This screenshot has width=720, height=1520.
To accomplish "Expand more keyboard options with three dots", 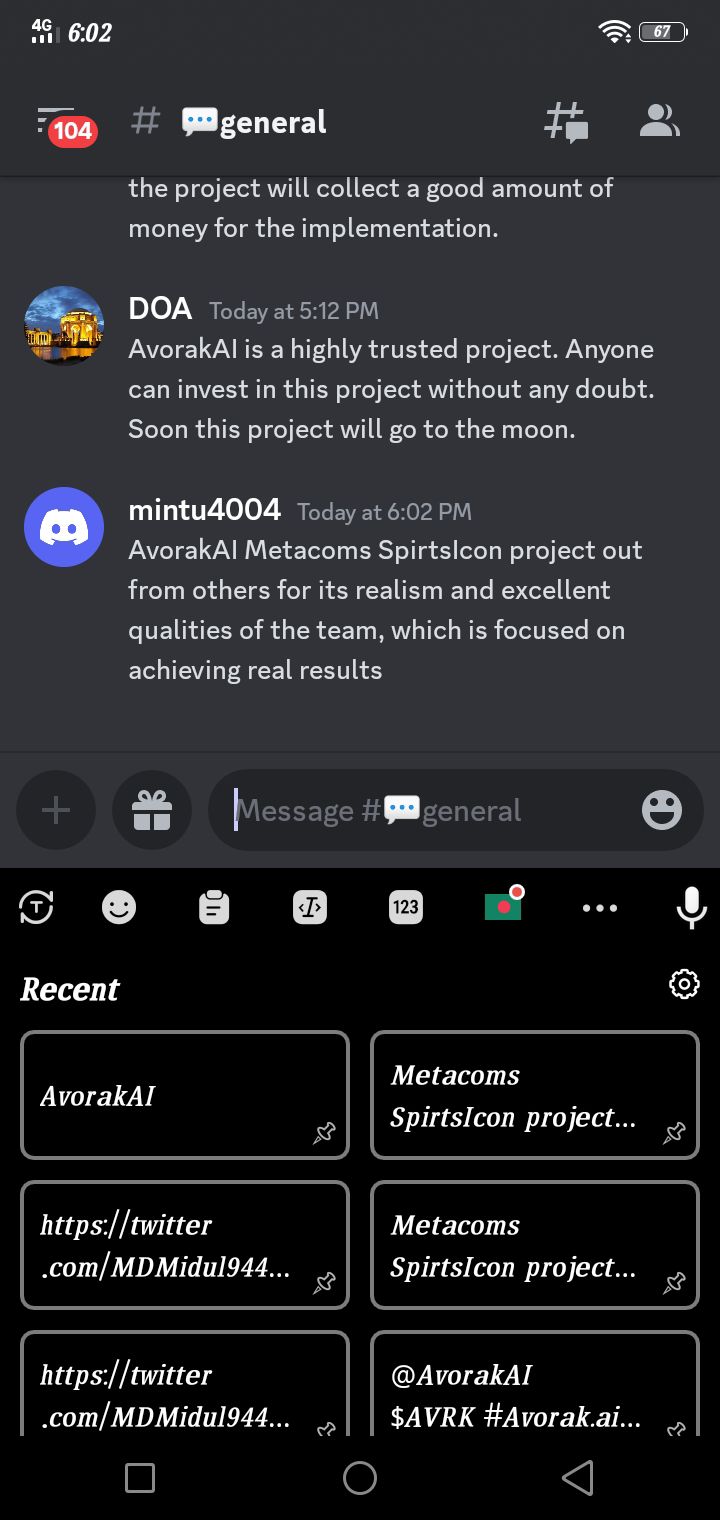I will (600, 908).
